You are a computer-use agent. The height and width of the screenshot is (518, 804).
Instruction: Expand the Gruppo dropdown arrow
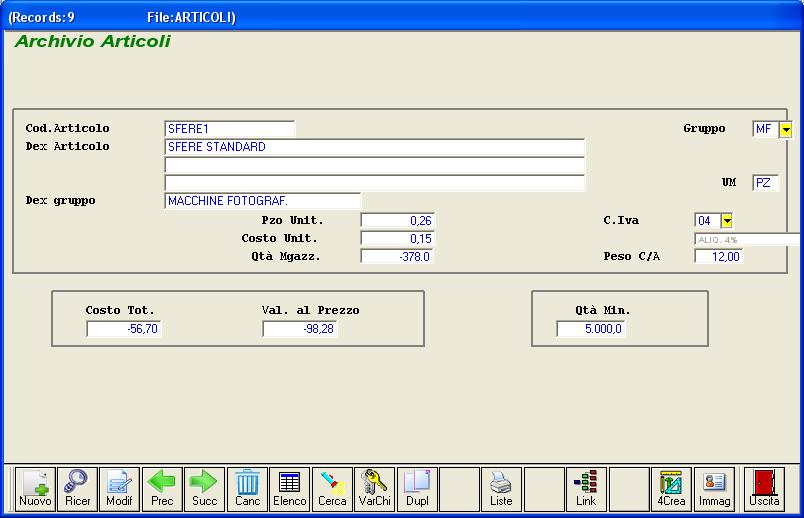click(x=786, y=129)
